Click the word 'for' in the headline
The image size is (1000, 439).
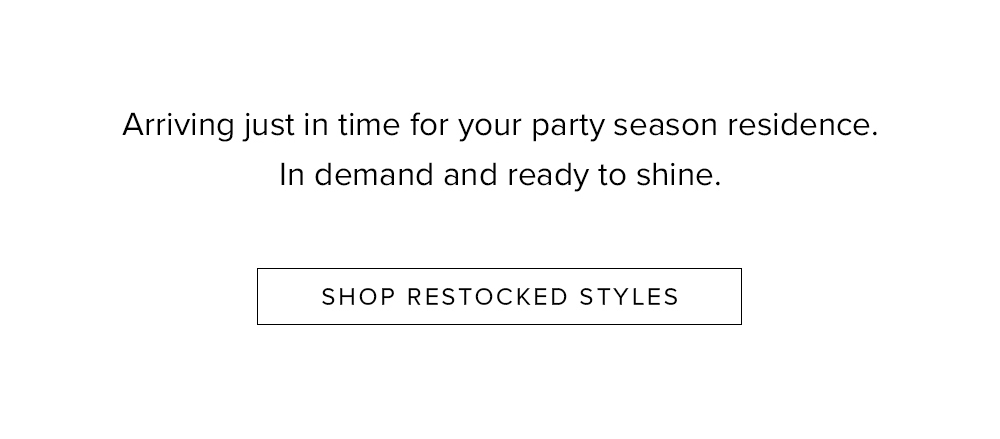pyautogui.click(x=429, y=124)
